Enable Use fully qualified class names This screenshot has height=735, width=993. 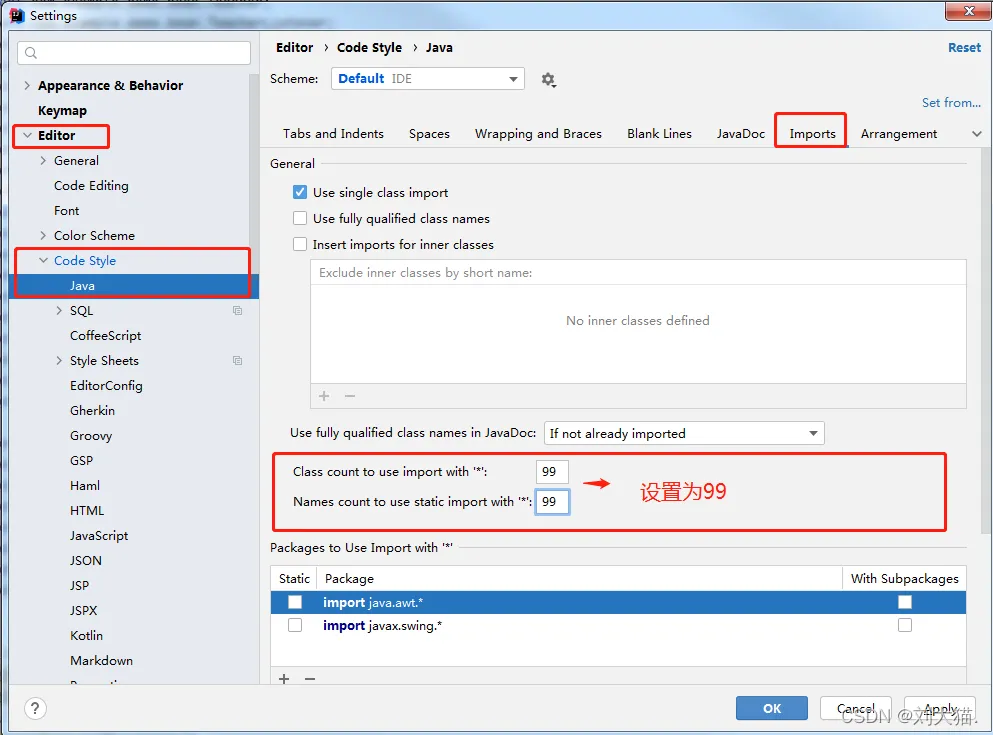click(300, 218)
